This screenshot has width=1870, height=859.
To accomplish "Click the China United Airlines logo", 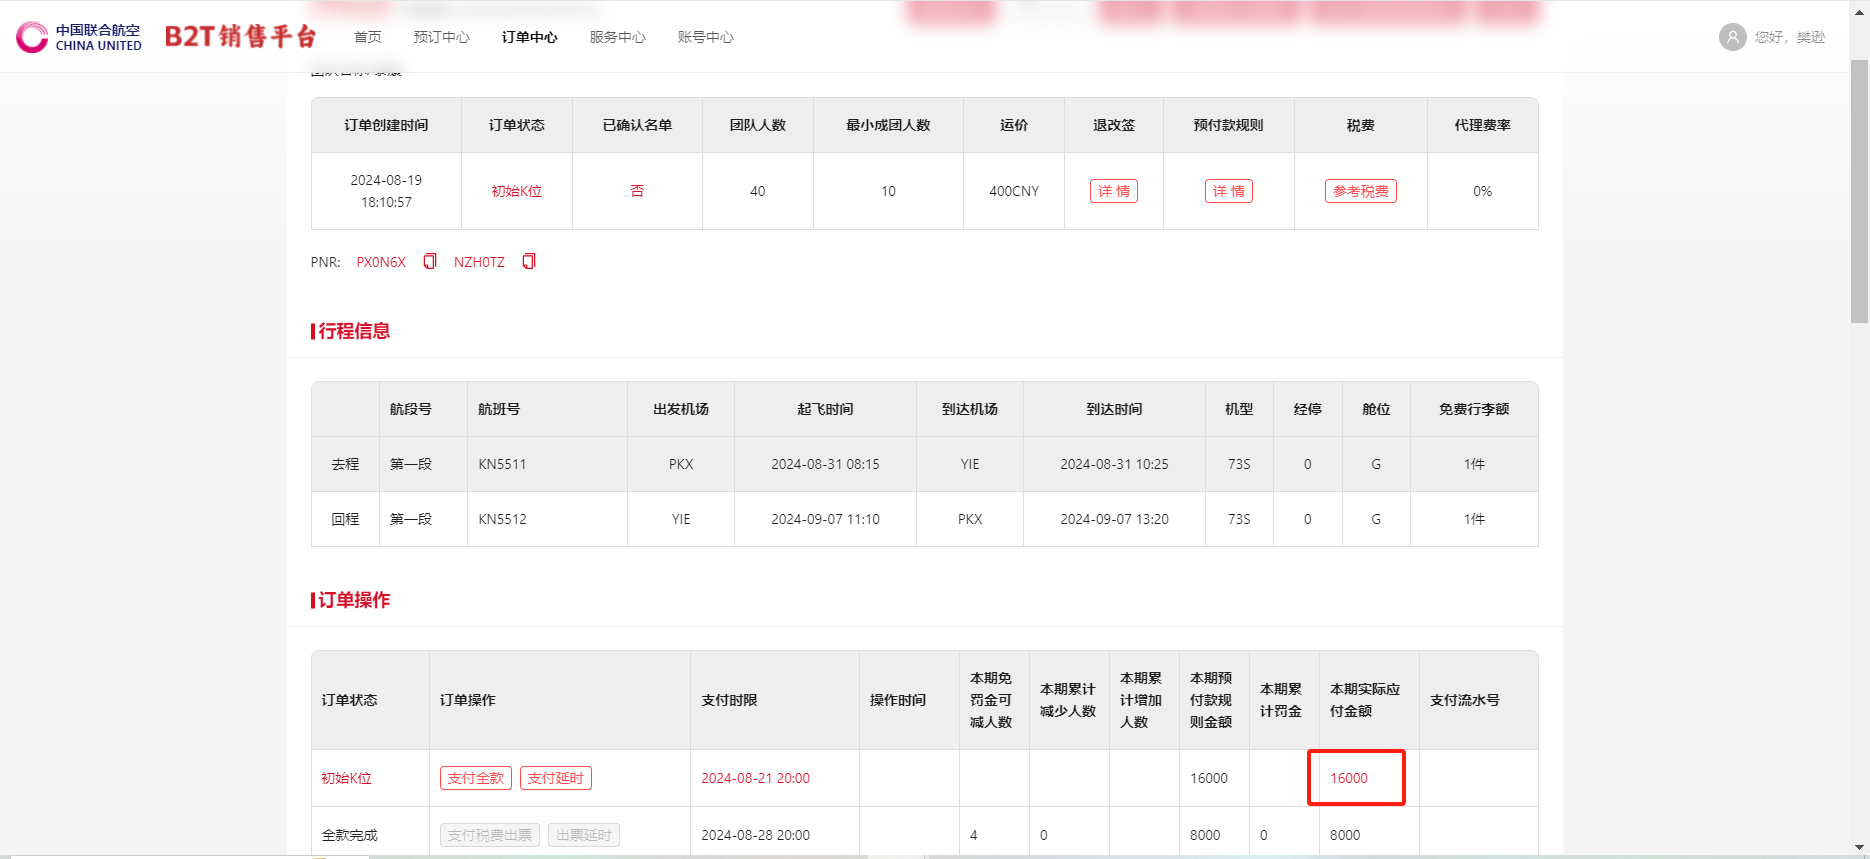I will click(79, 37).
